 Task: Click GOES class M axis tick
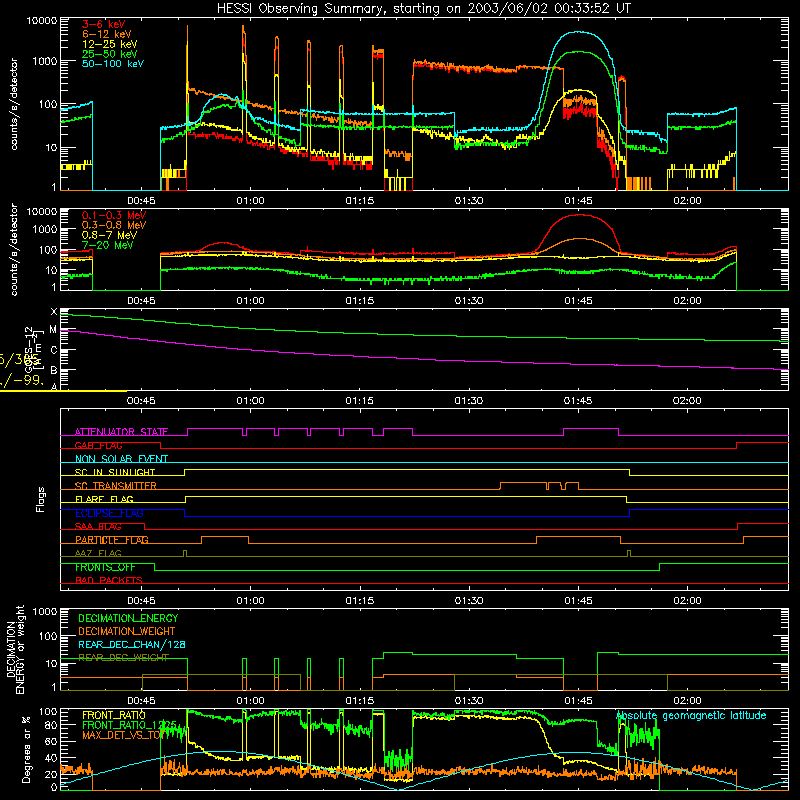[x=53, y=330]
